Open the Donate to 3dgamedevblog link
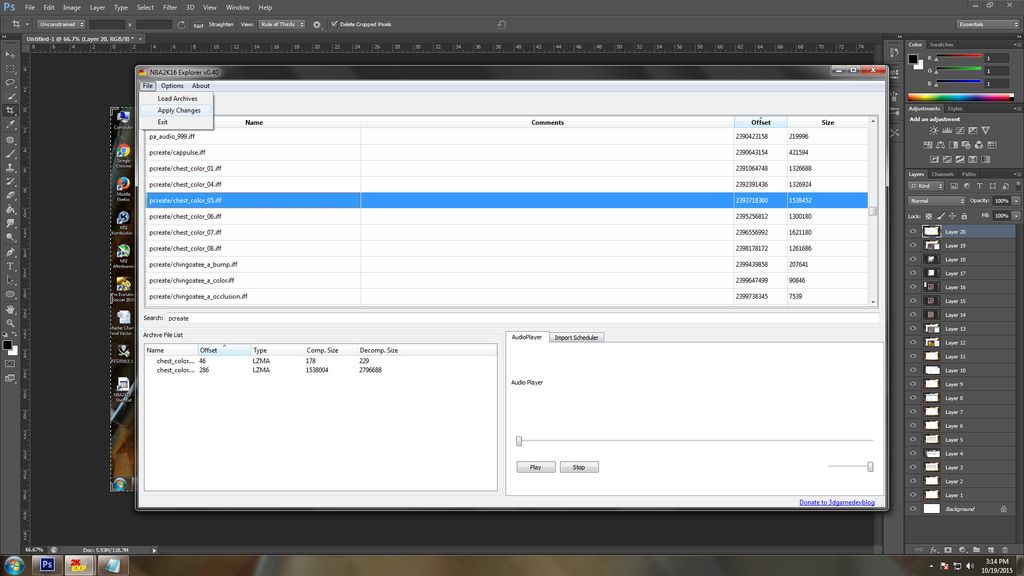 point(837,502)
